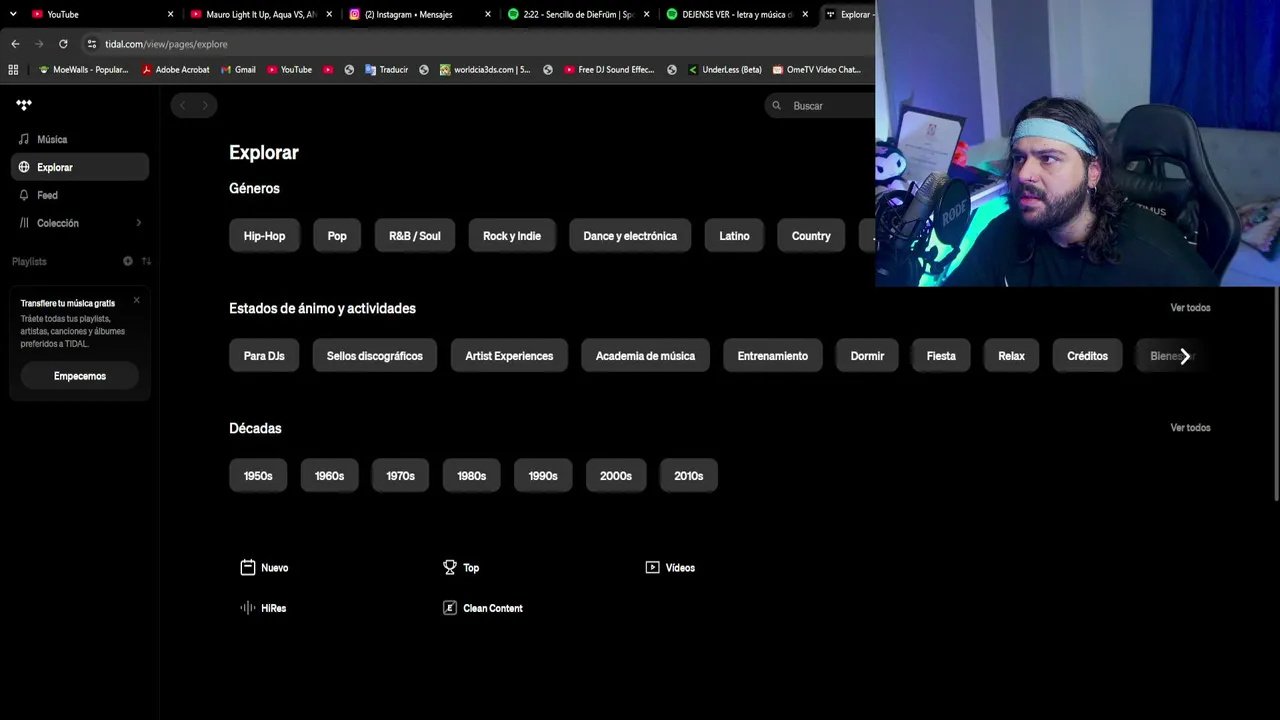Open the Para DJs category
Screen dimensions: 1280x720
pyautogui.click(x=264, y=356)
